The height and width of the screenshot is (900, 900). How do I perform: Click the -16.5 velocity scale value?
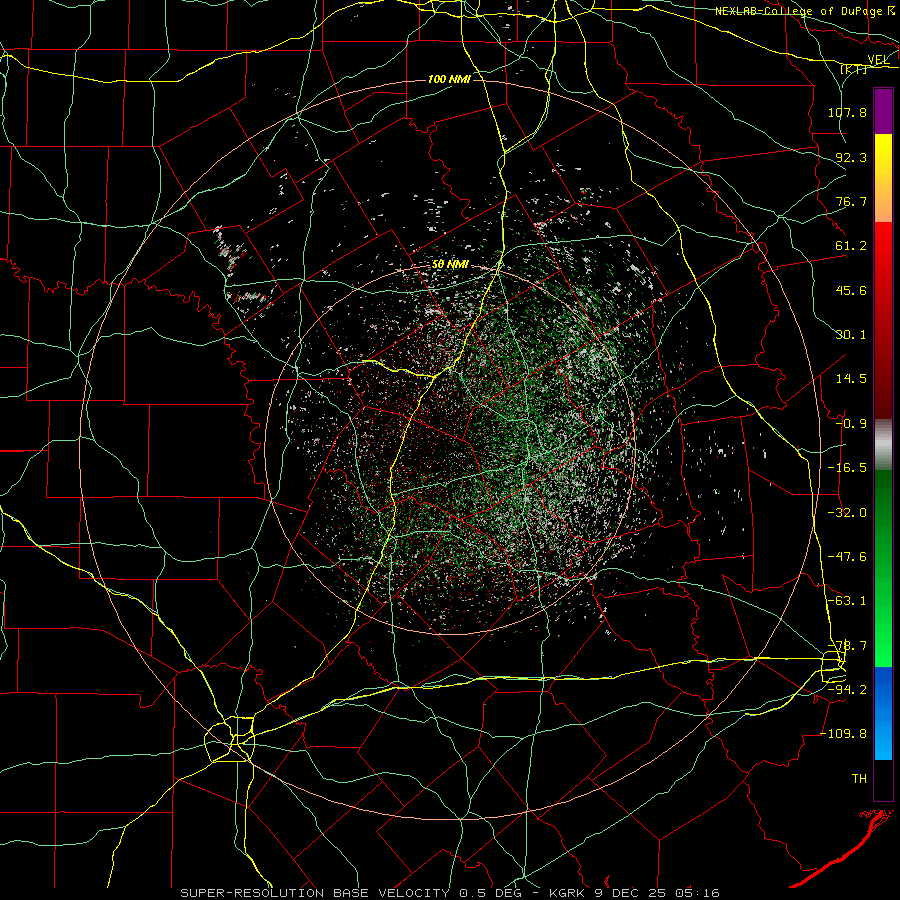(847, 468)
